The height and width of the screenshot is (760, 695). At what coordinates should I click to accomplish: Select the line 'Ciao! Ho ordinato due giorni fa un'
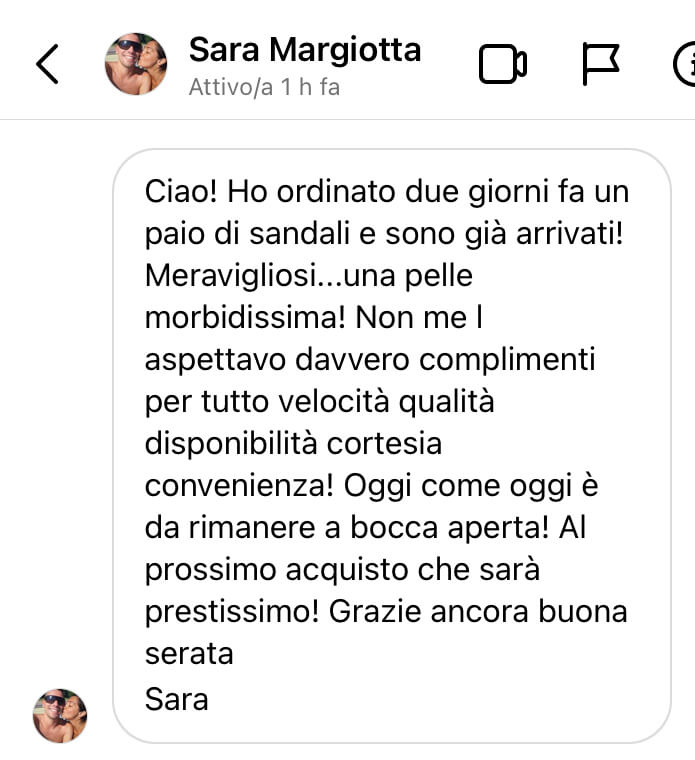click(387, 191)
